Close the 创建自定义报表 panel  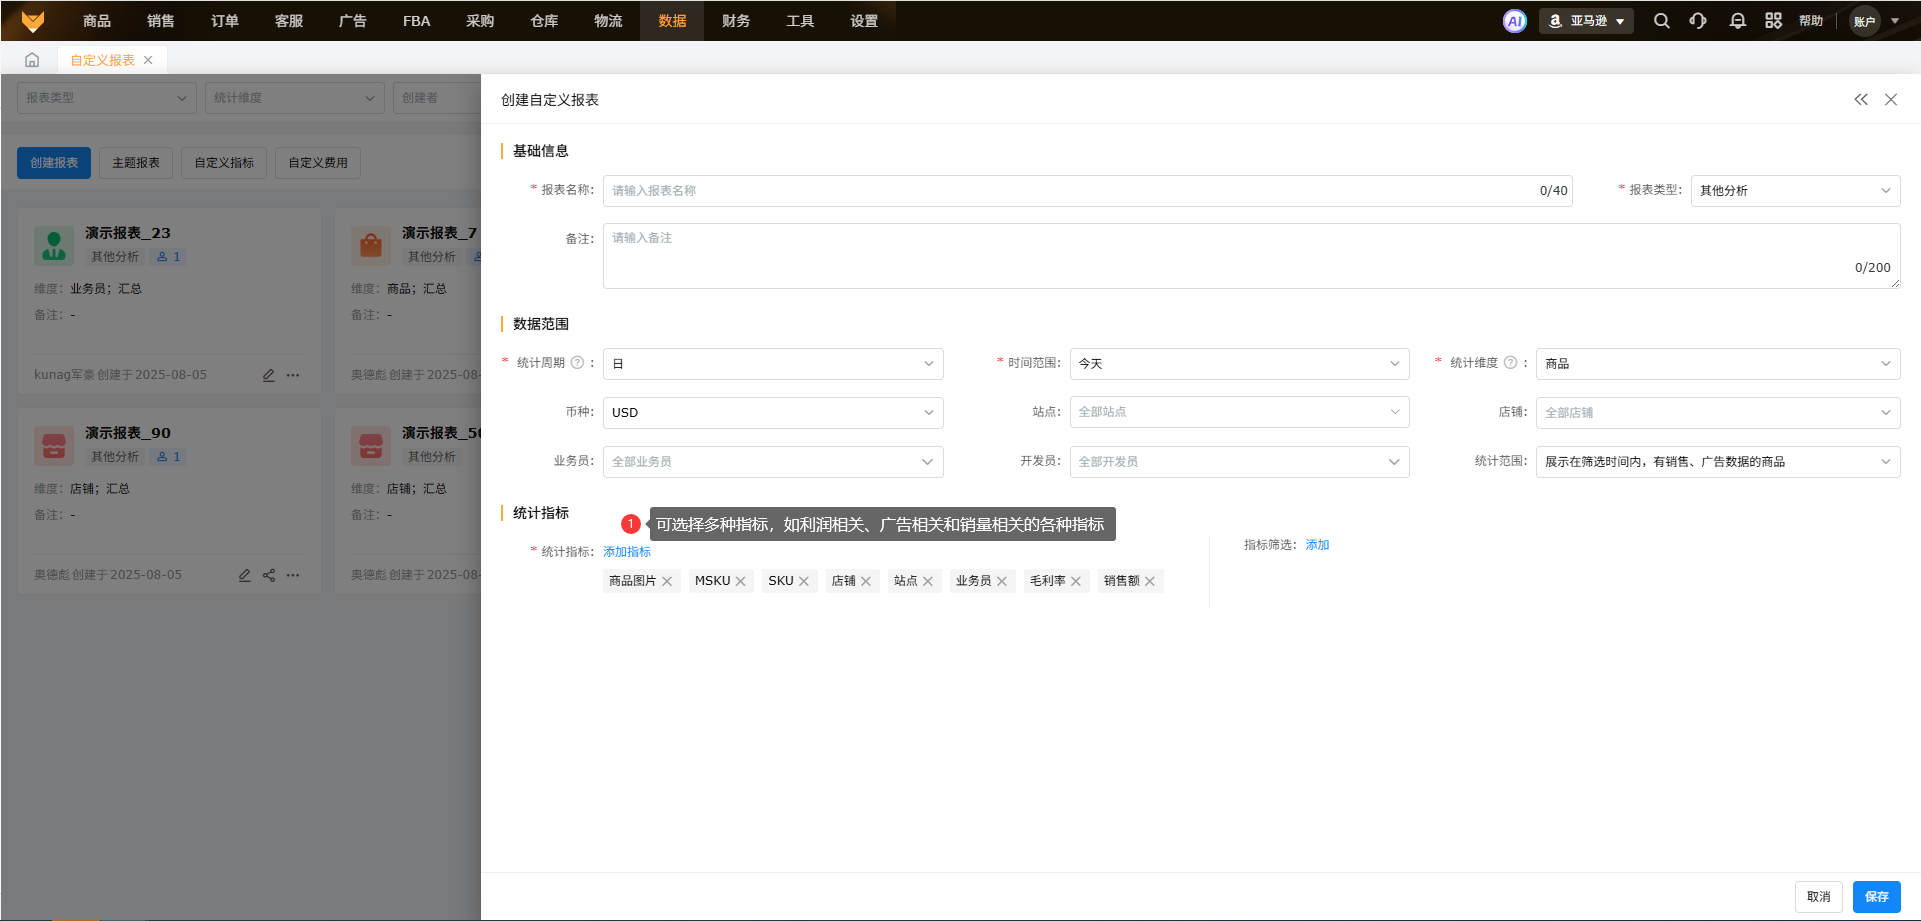(1891, 100)
